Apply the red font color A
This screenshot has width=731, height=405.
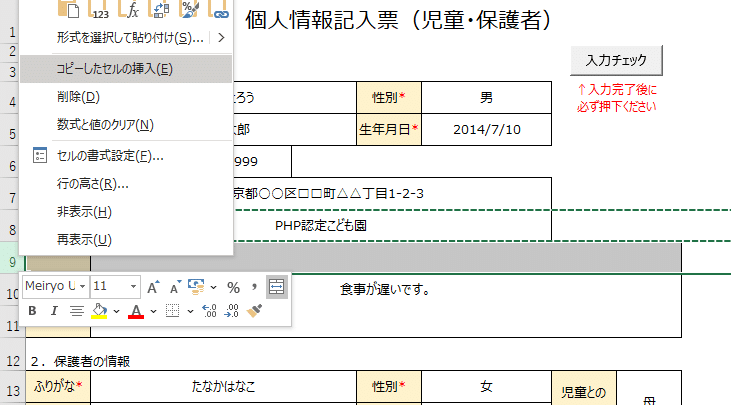coord(136,311)
